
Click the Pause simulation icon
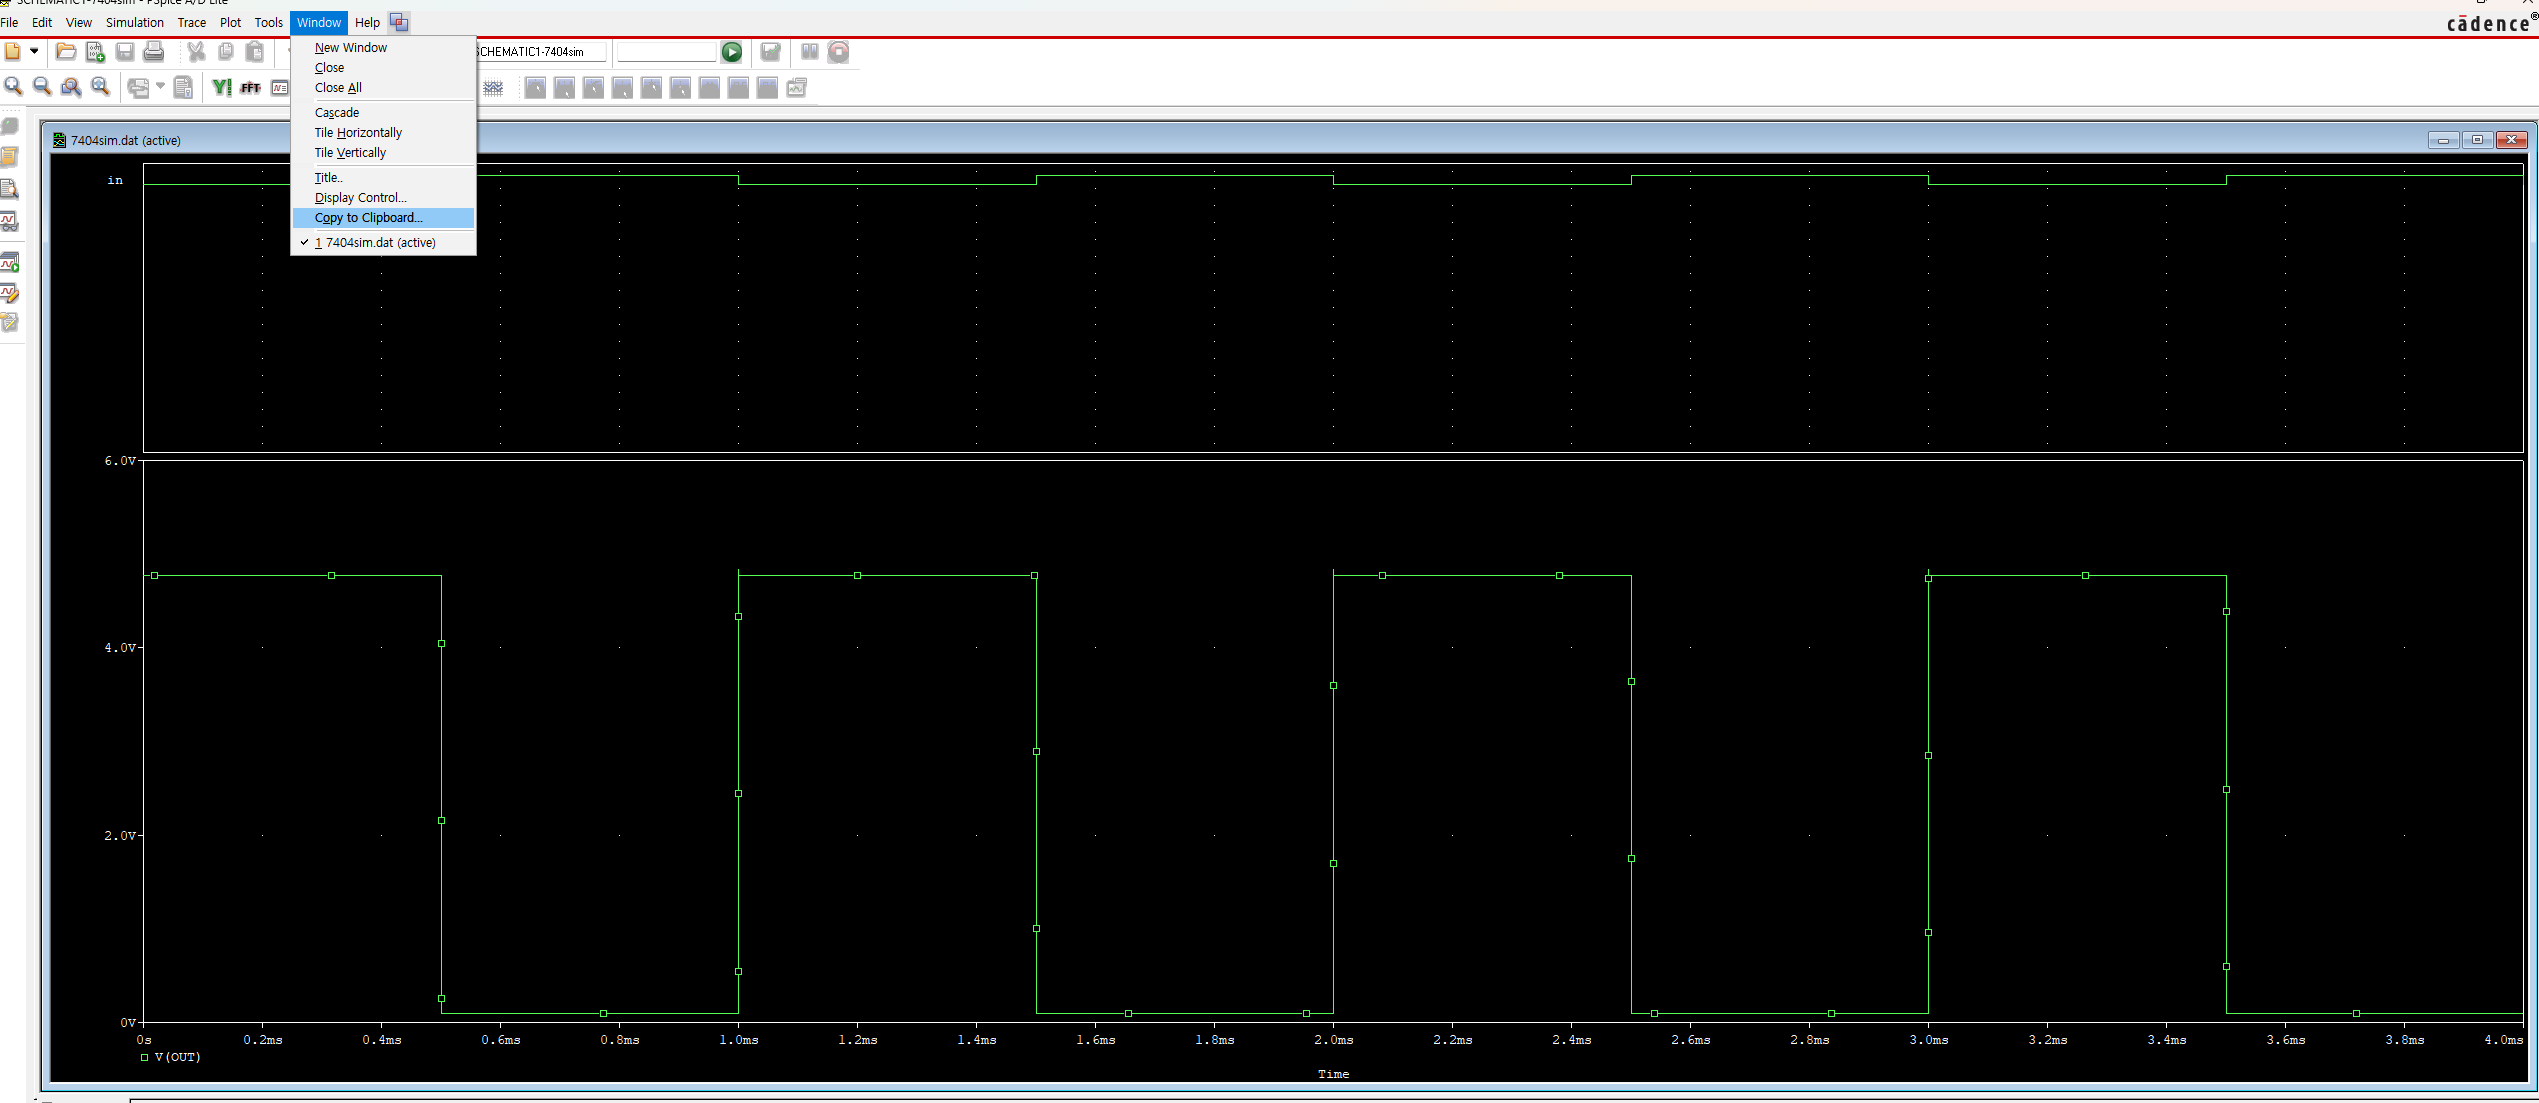(809, 52)
